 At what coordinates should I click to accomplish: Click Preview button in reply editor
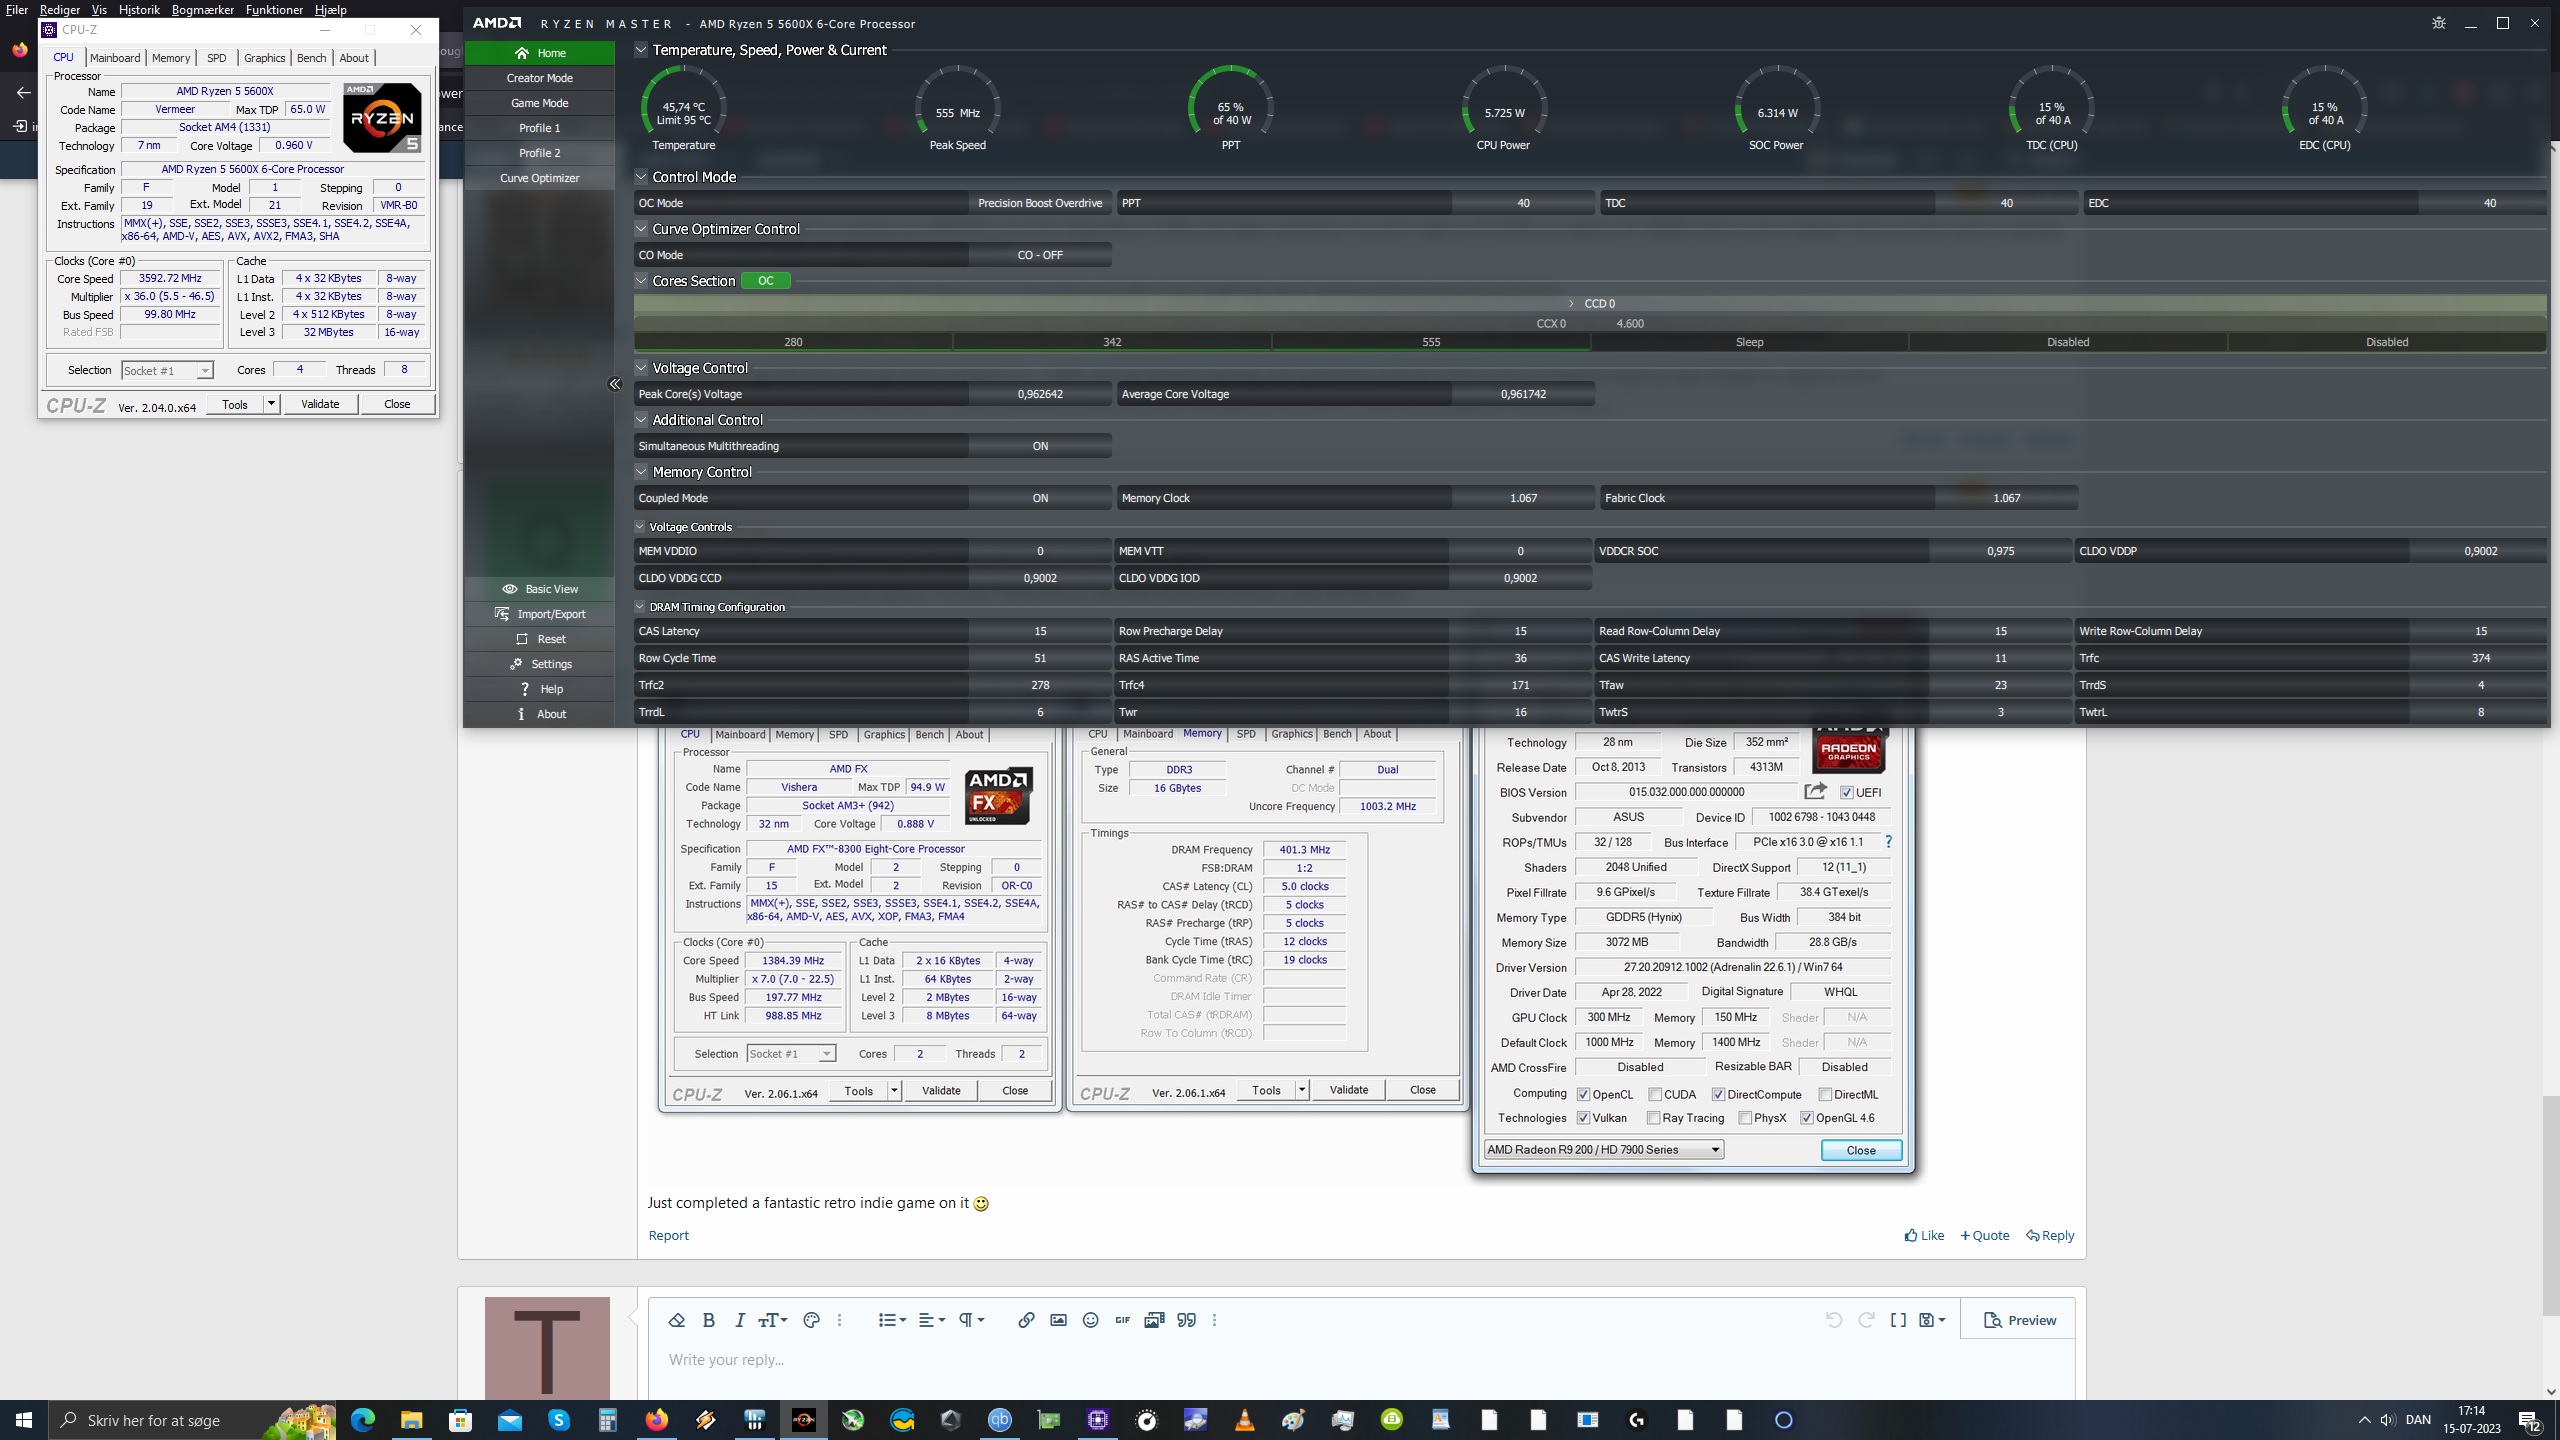click(2019, 1320)
